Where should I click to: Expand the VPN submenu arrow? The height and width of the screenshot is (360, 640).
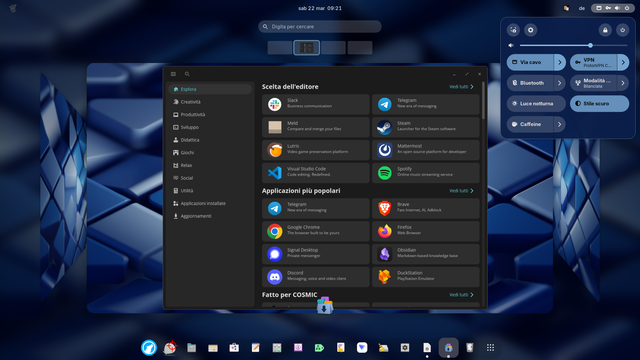click(623, 62)
